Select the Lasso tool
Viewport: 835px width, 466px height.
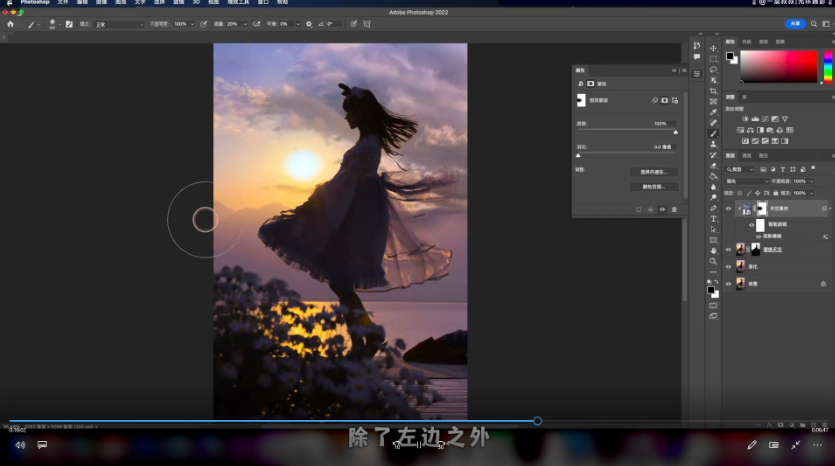[x=713, y=70]
